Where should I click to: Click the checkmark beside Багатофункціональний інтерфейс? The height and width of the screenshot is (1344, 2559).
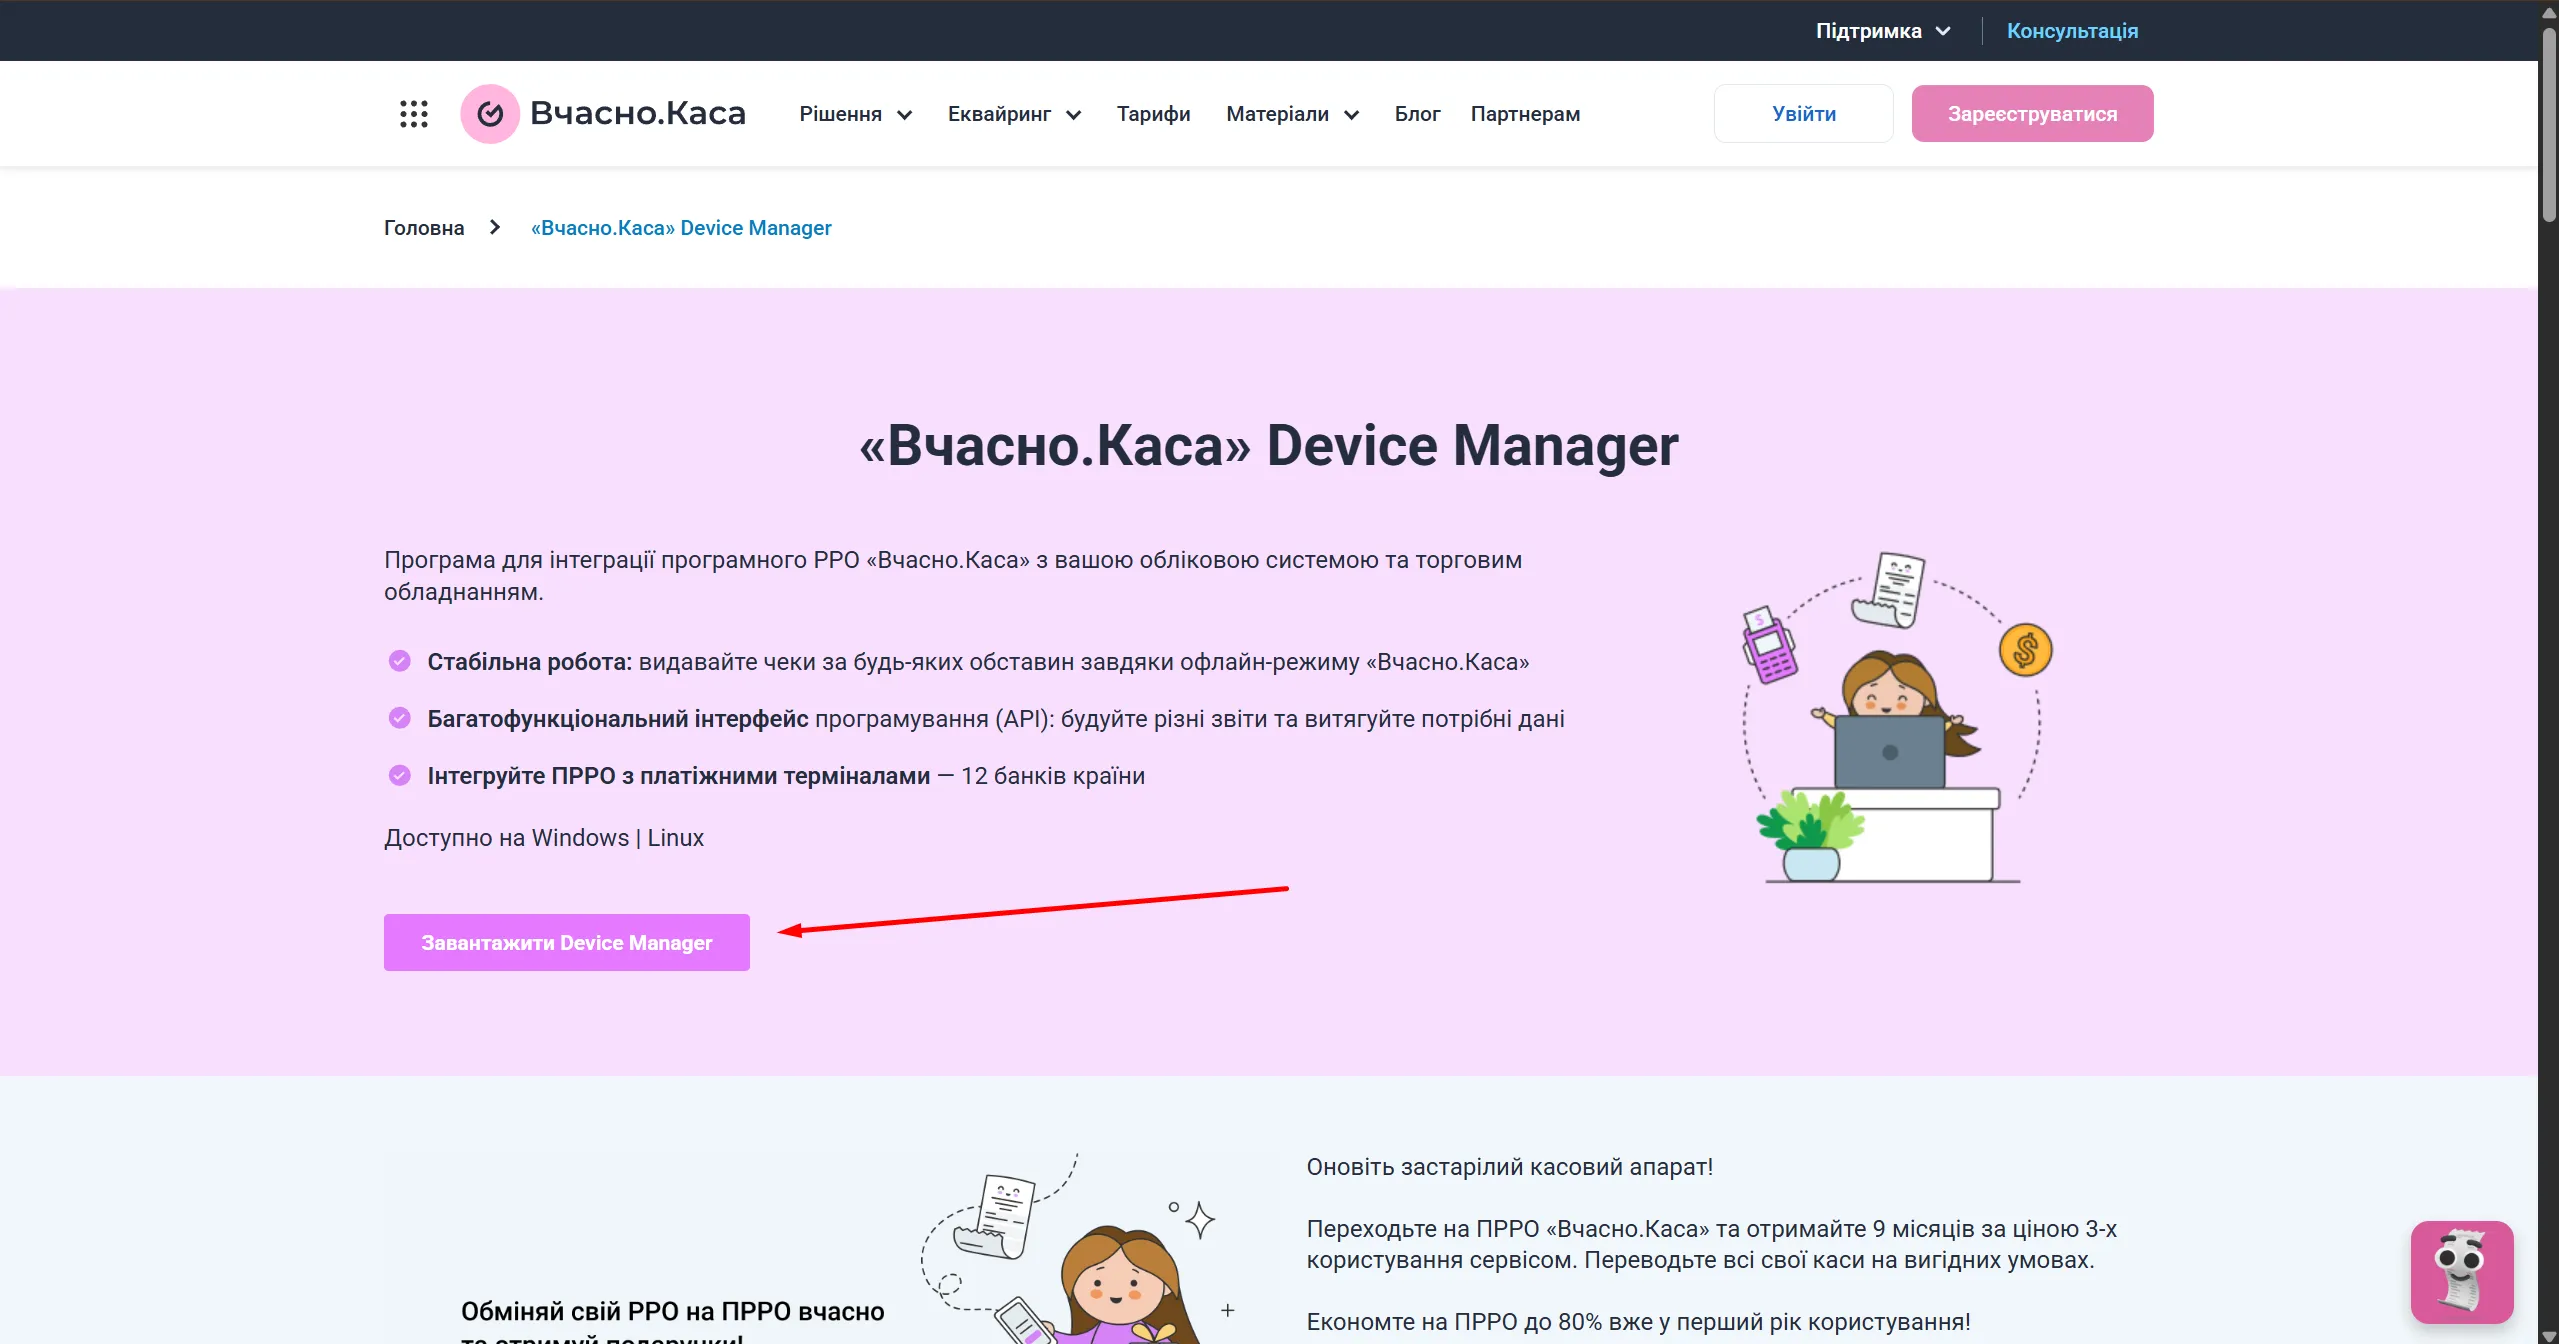coord(400,718)
